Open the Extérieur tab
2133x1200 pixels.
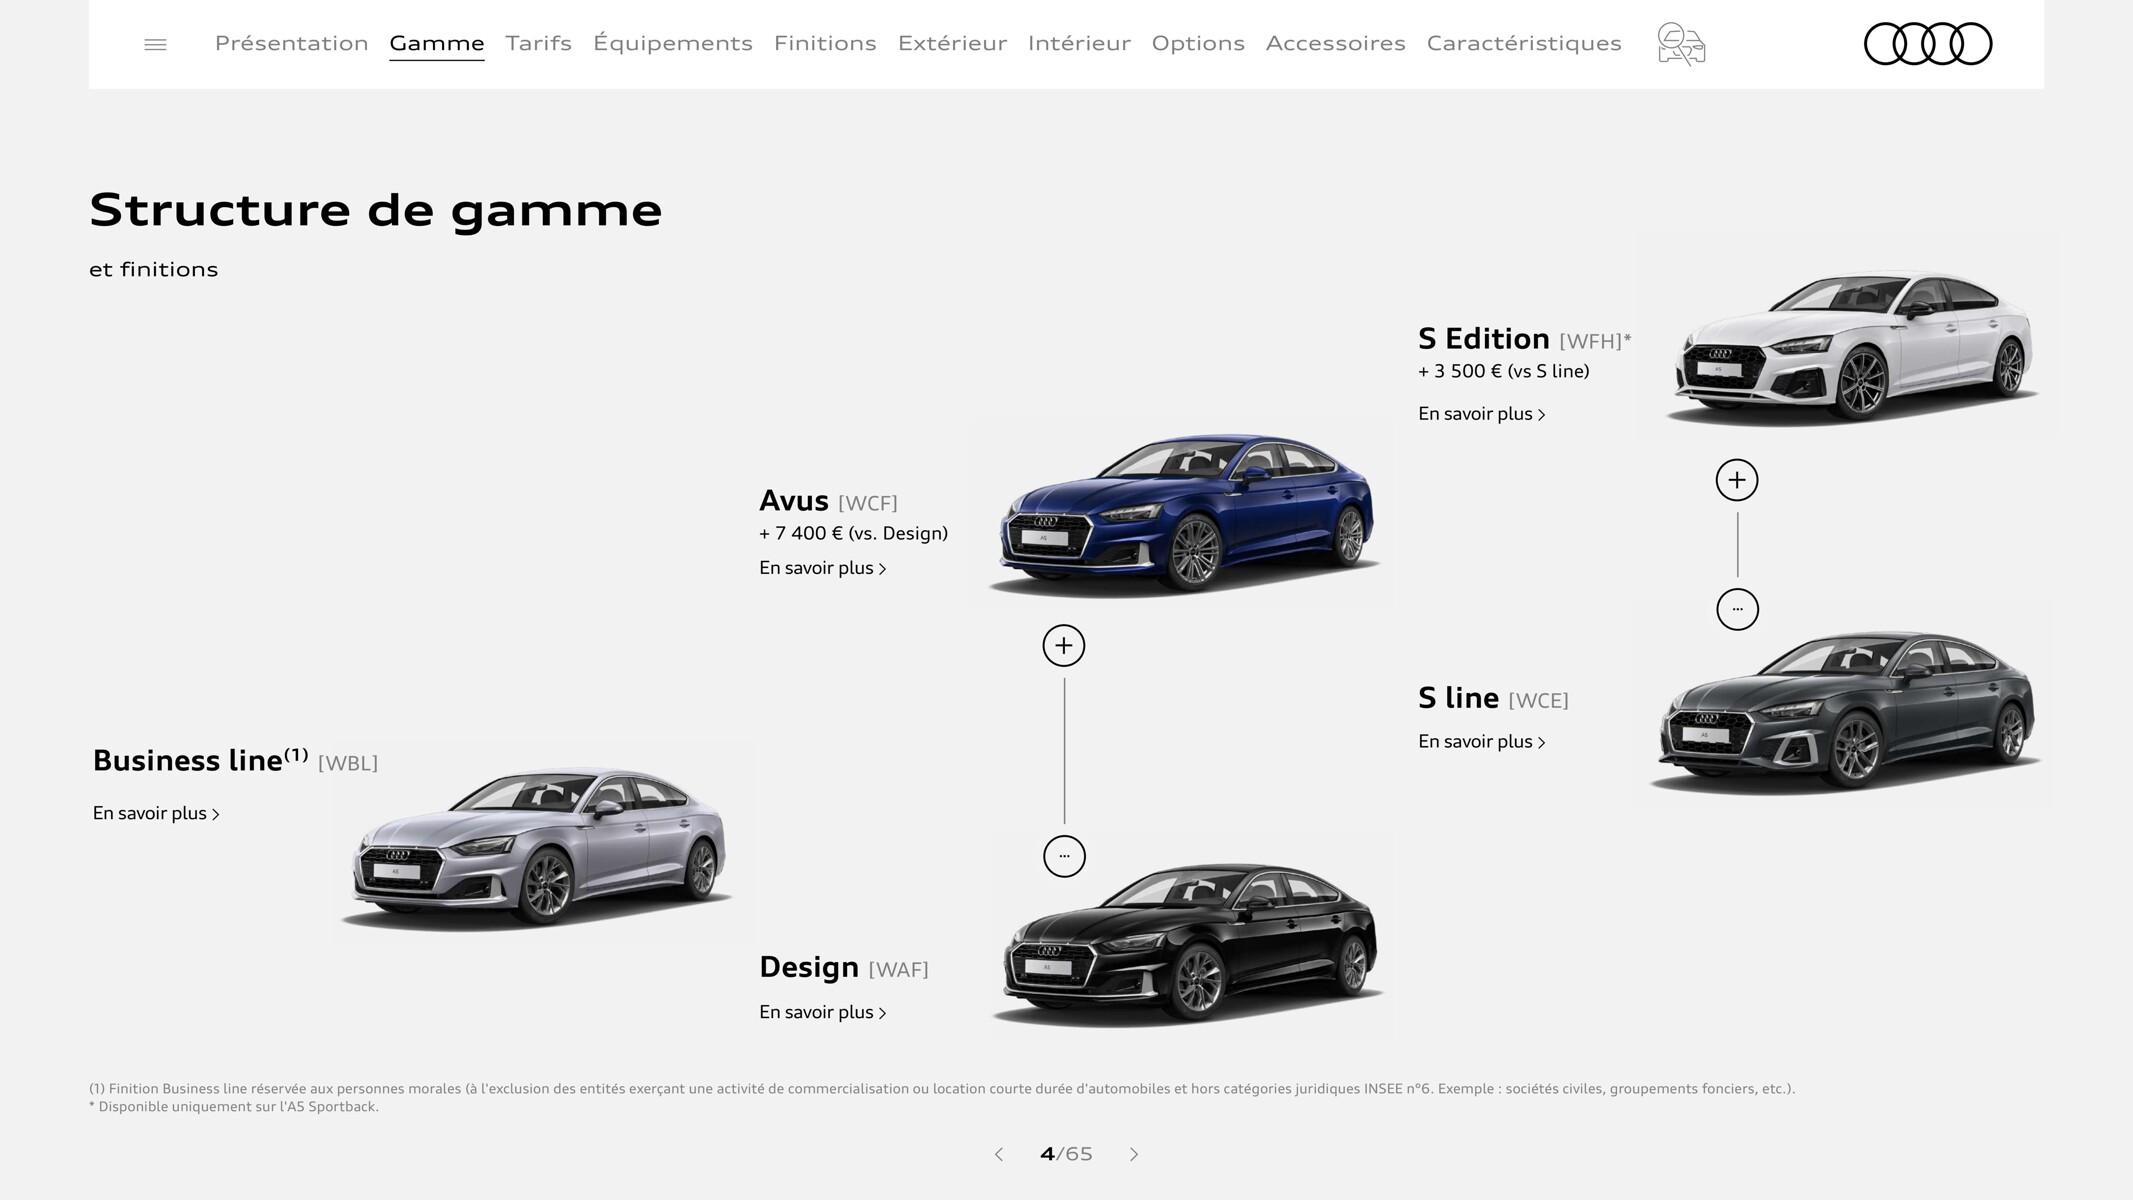(952, 43)
